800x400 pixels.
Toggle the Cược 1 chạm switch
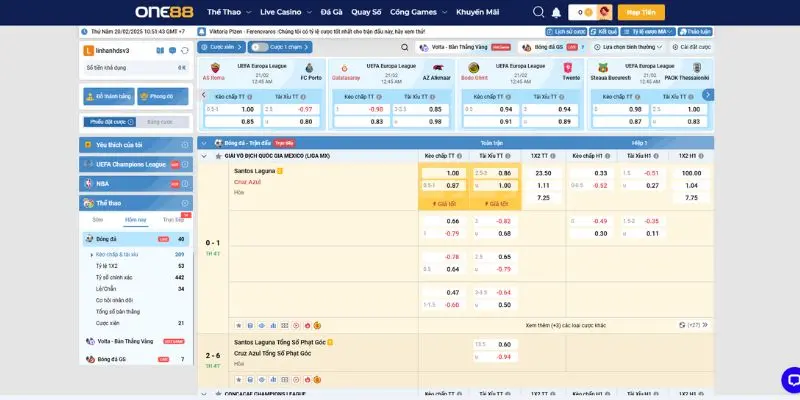[260, 47]
